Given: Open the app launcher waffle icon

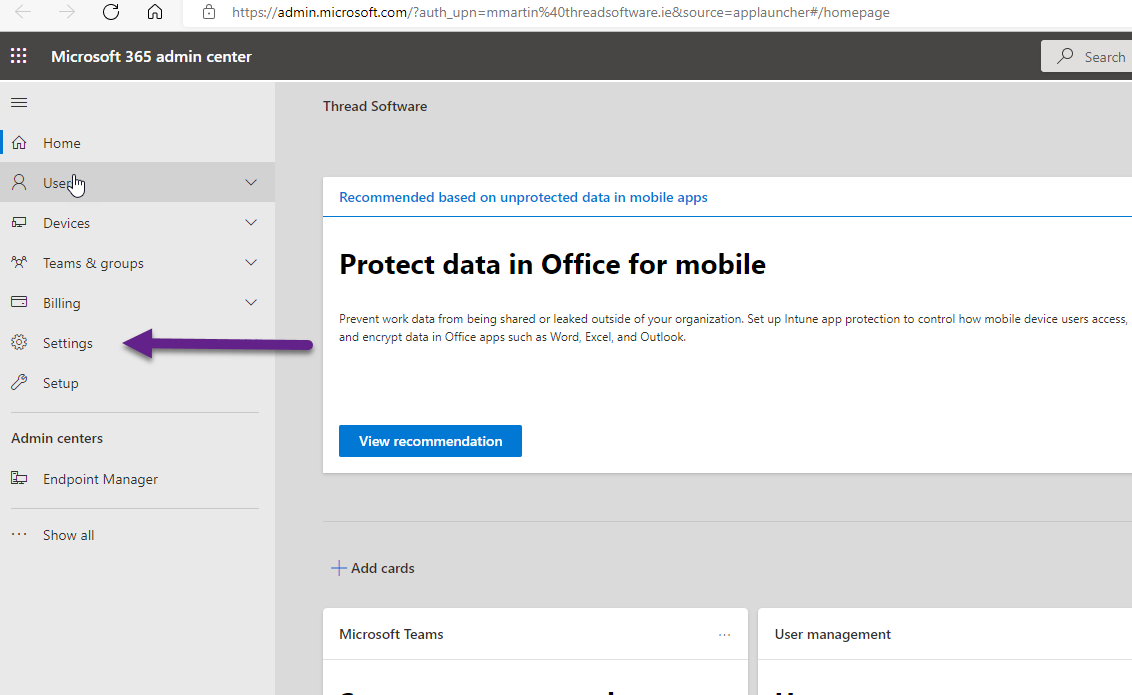Looking at the screenshot, I should (x=19, y=56).
